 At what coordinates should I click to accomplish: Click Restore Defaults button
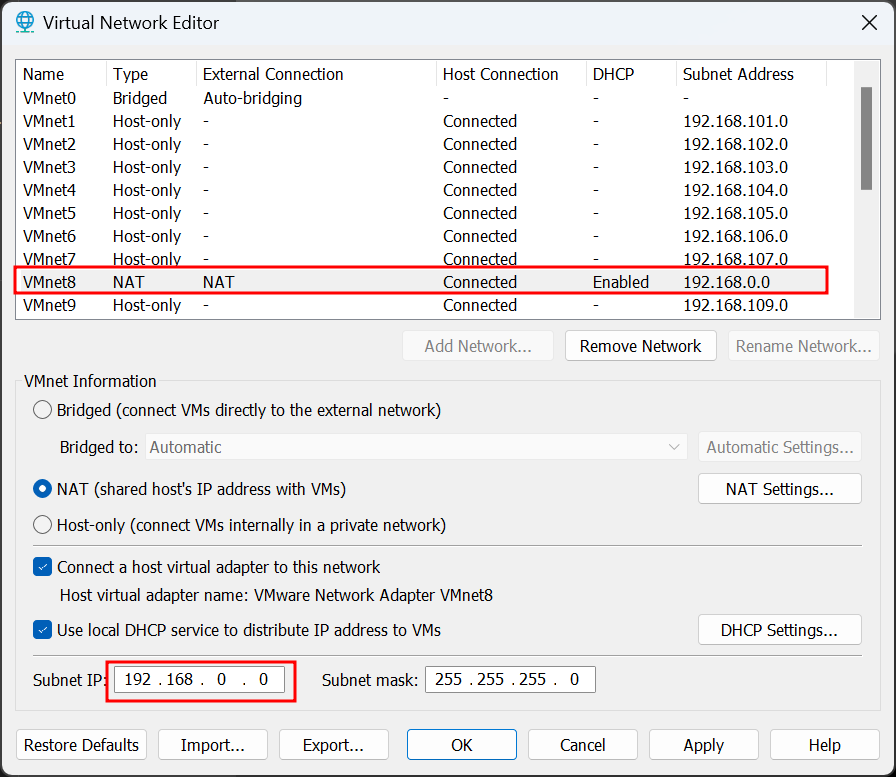click(x=81, y=745)
